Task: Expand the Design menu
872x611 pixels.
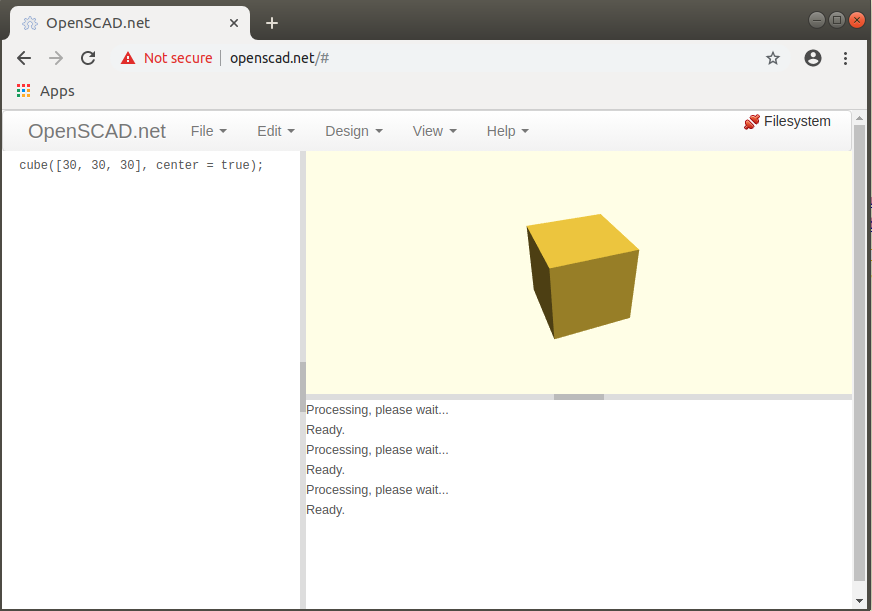Action: point(354,131)
